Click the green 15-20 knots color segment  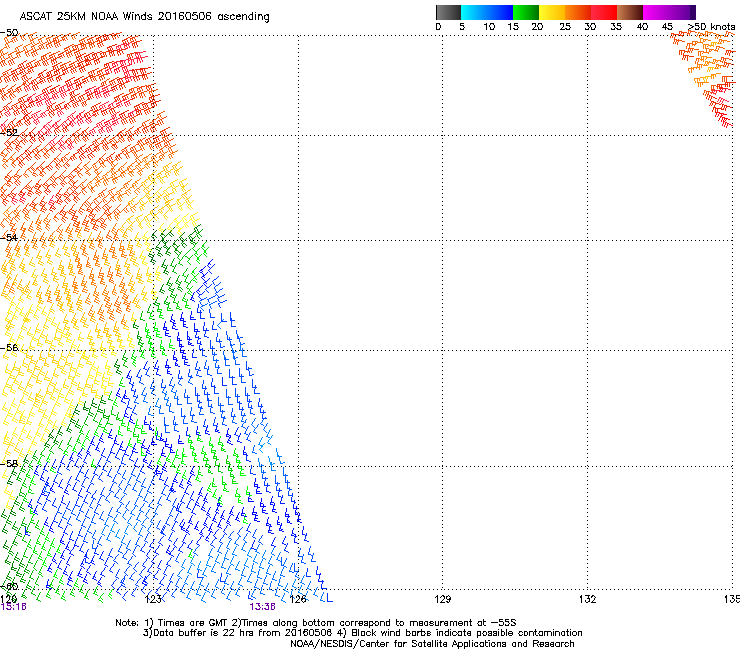tap(526, 12)
